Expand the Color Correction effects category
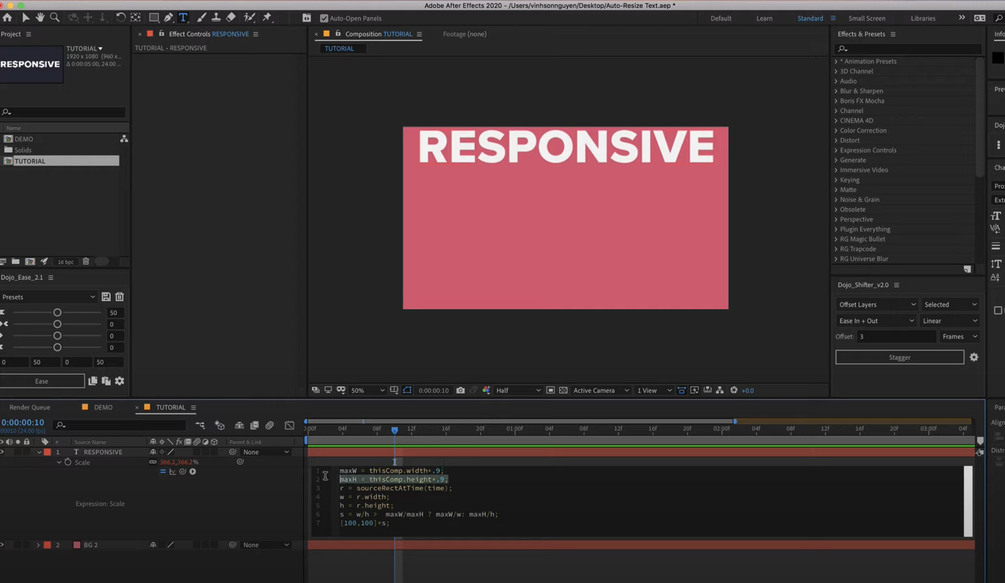Image resolution: width=1005 pixels, height=583 pixels. pos(836,131)
